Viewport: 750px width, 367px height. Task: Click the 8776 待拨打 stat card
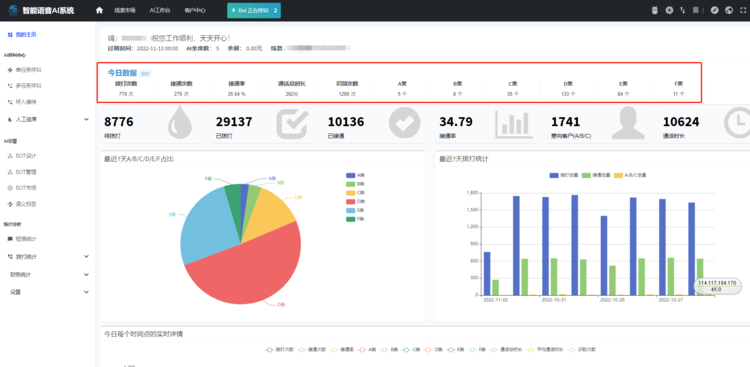pyautogui.click(x=150, y=124)
